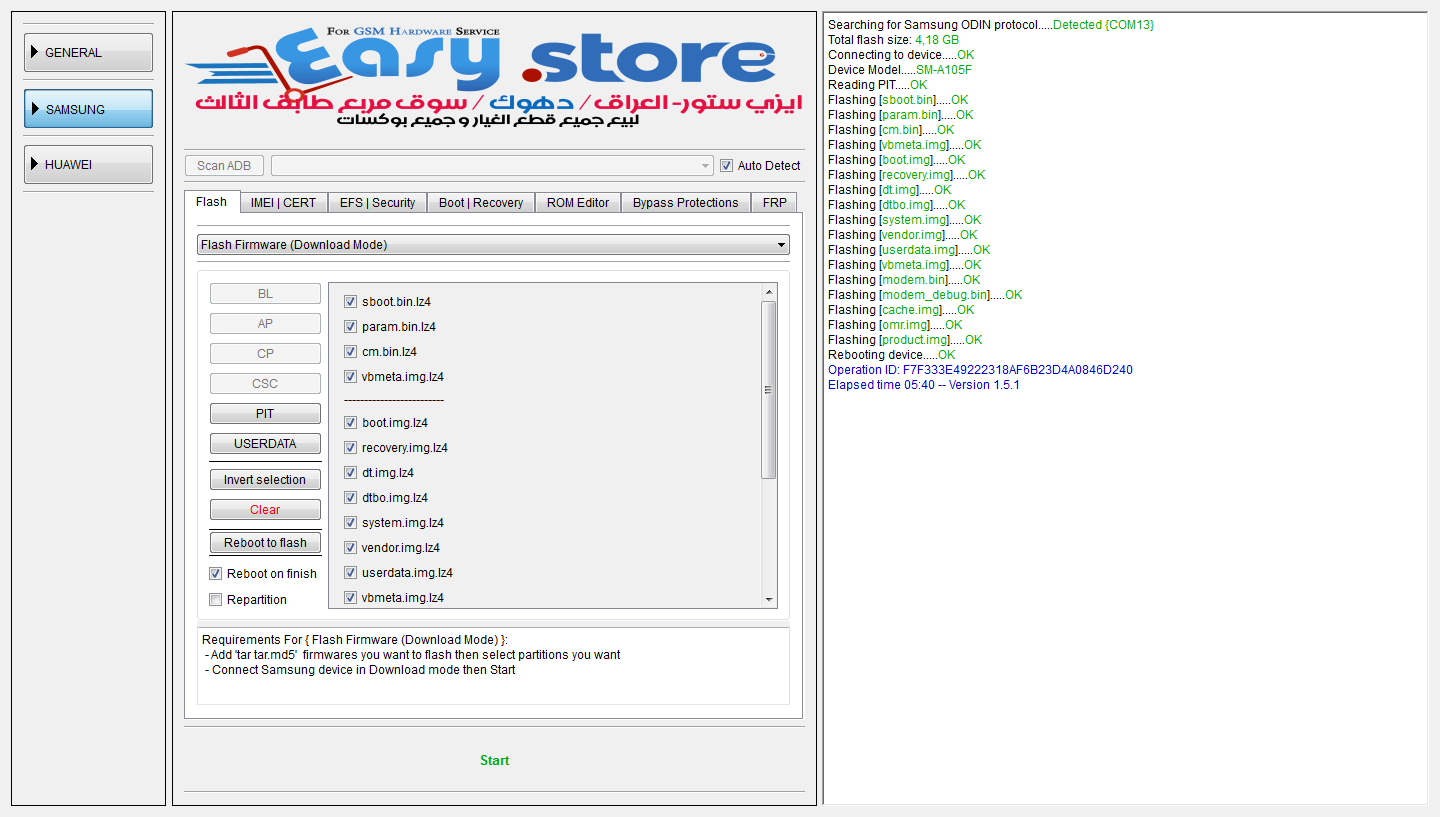Toggle Reboot on finish checkbox
The height and width of the screenshot is (817, 1440).
click(216, 574)
